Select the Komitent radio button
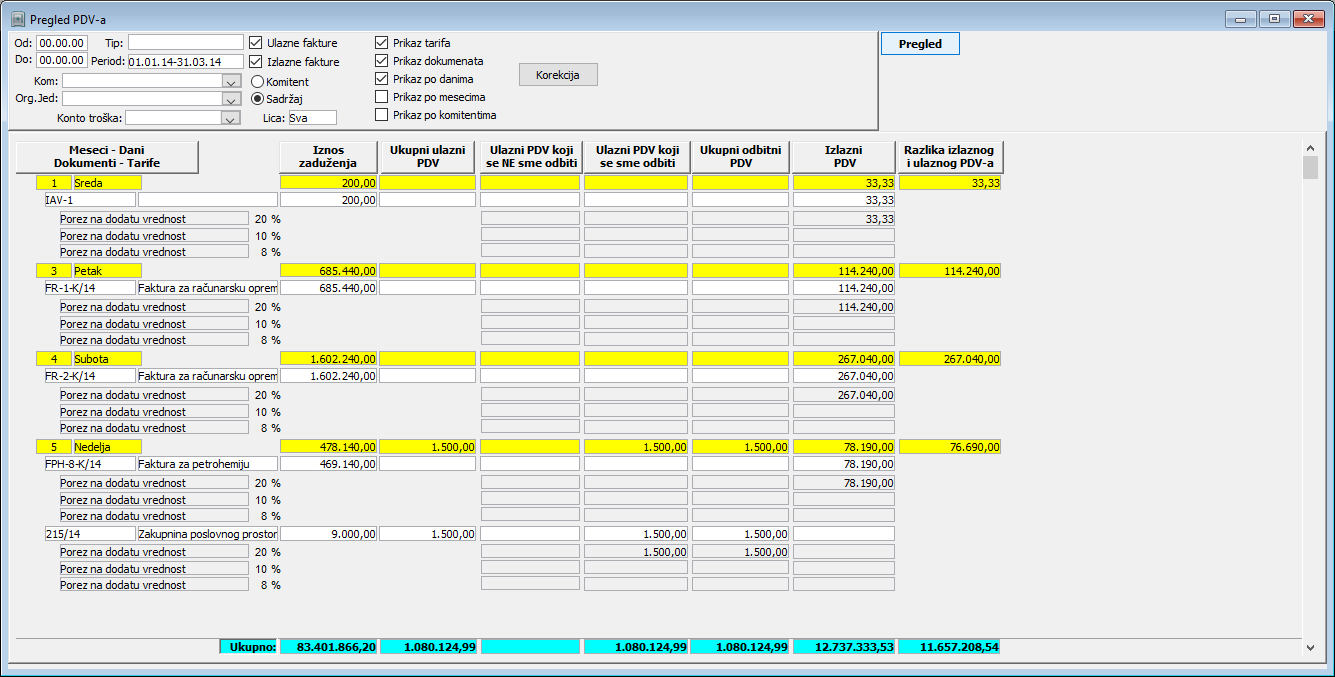Viewport: 1335px width, 677px height. pyautogui.click(x=257, y=81)
